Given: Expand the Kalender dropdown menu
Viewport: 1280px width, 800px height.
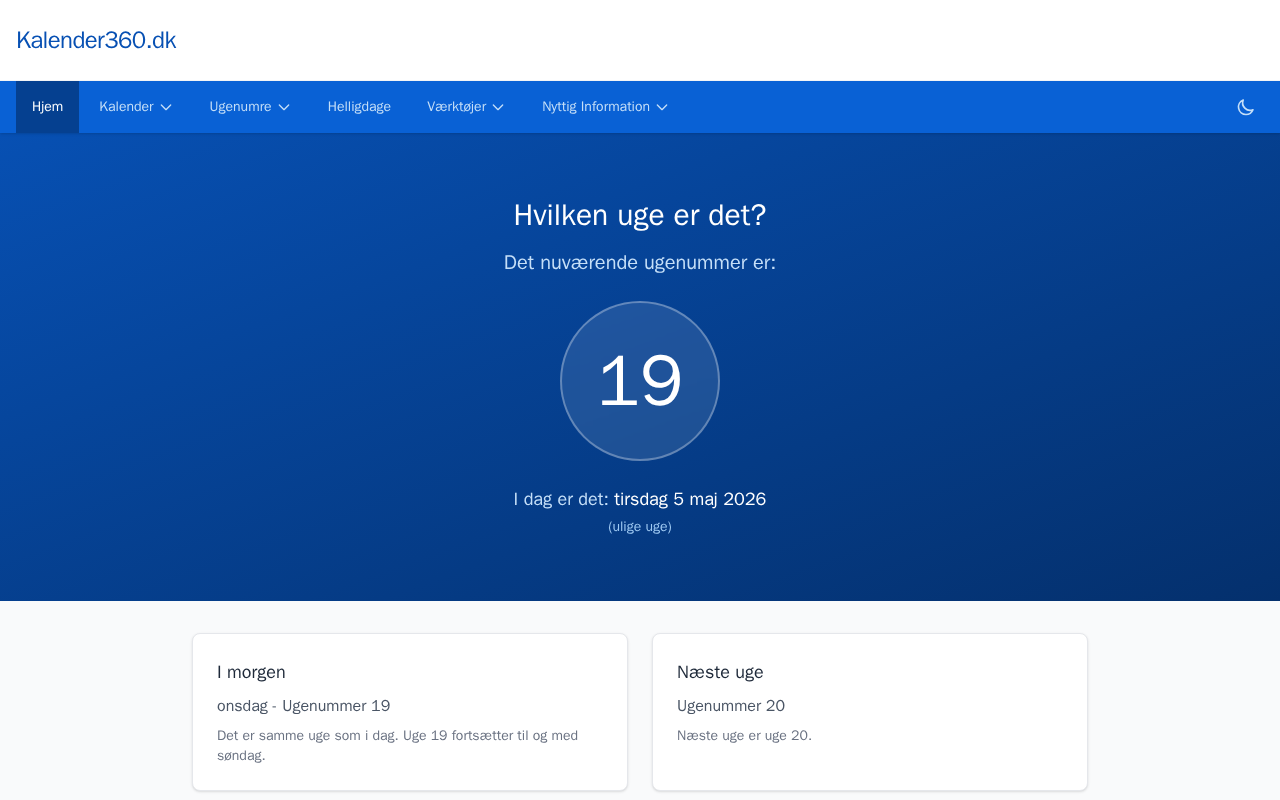Looking at the screenshot, I should point(135,107).
